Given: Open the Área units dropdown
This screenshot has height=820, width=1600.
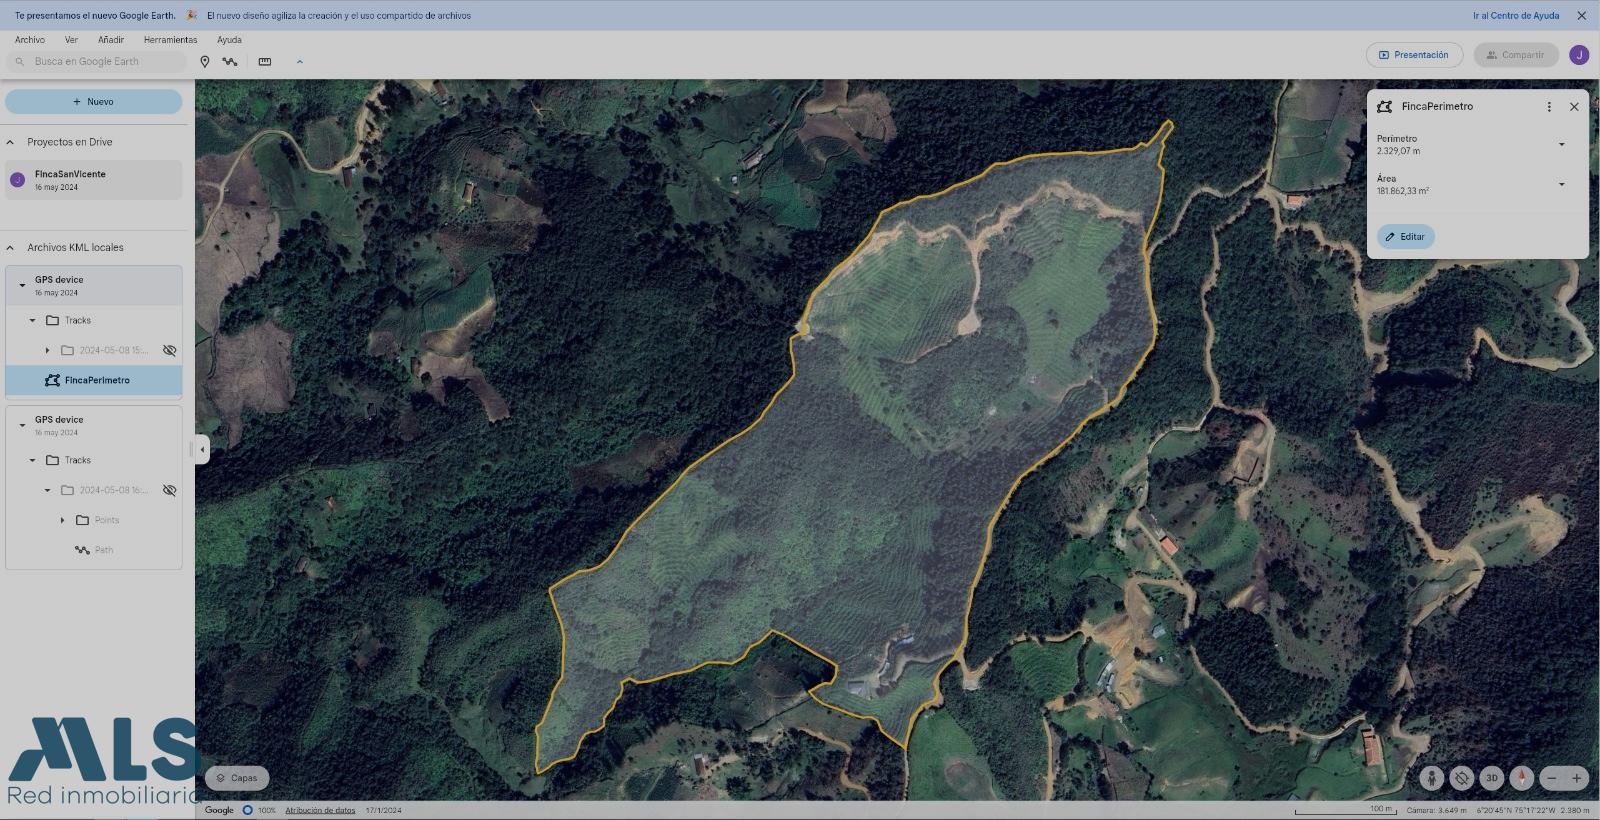Looking at the screenshot, I should coord(1561,185).
